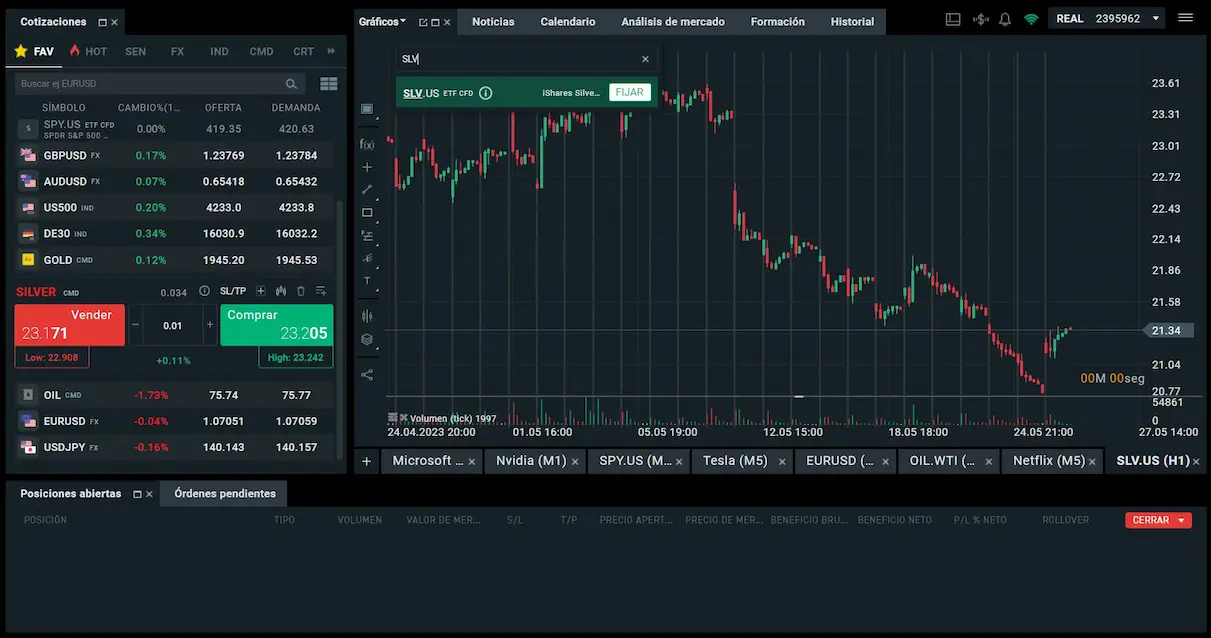The width and height of the screenshot is (1211, 638).
Task: Click the FIJAR button for SLV.US
Action: coord(629,93)
